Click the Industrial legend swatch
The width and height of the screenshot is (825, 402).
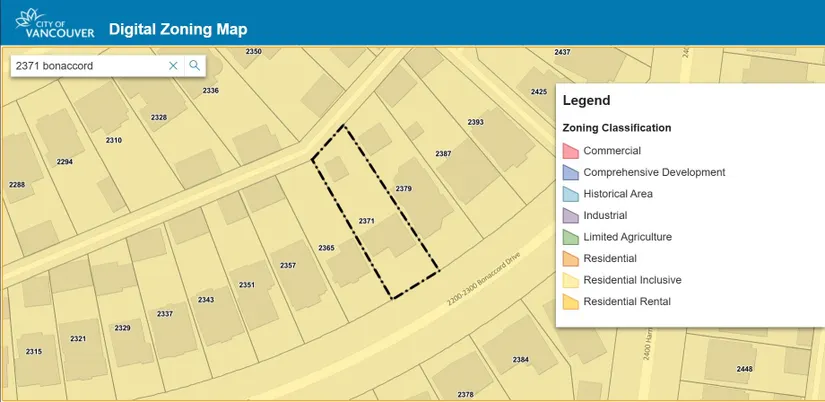[570, 216]
